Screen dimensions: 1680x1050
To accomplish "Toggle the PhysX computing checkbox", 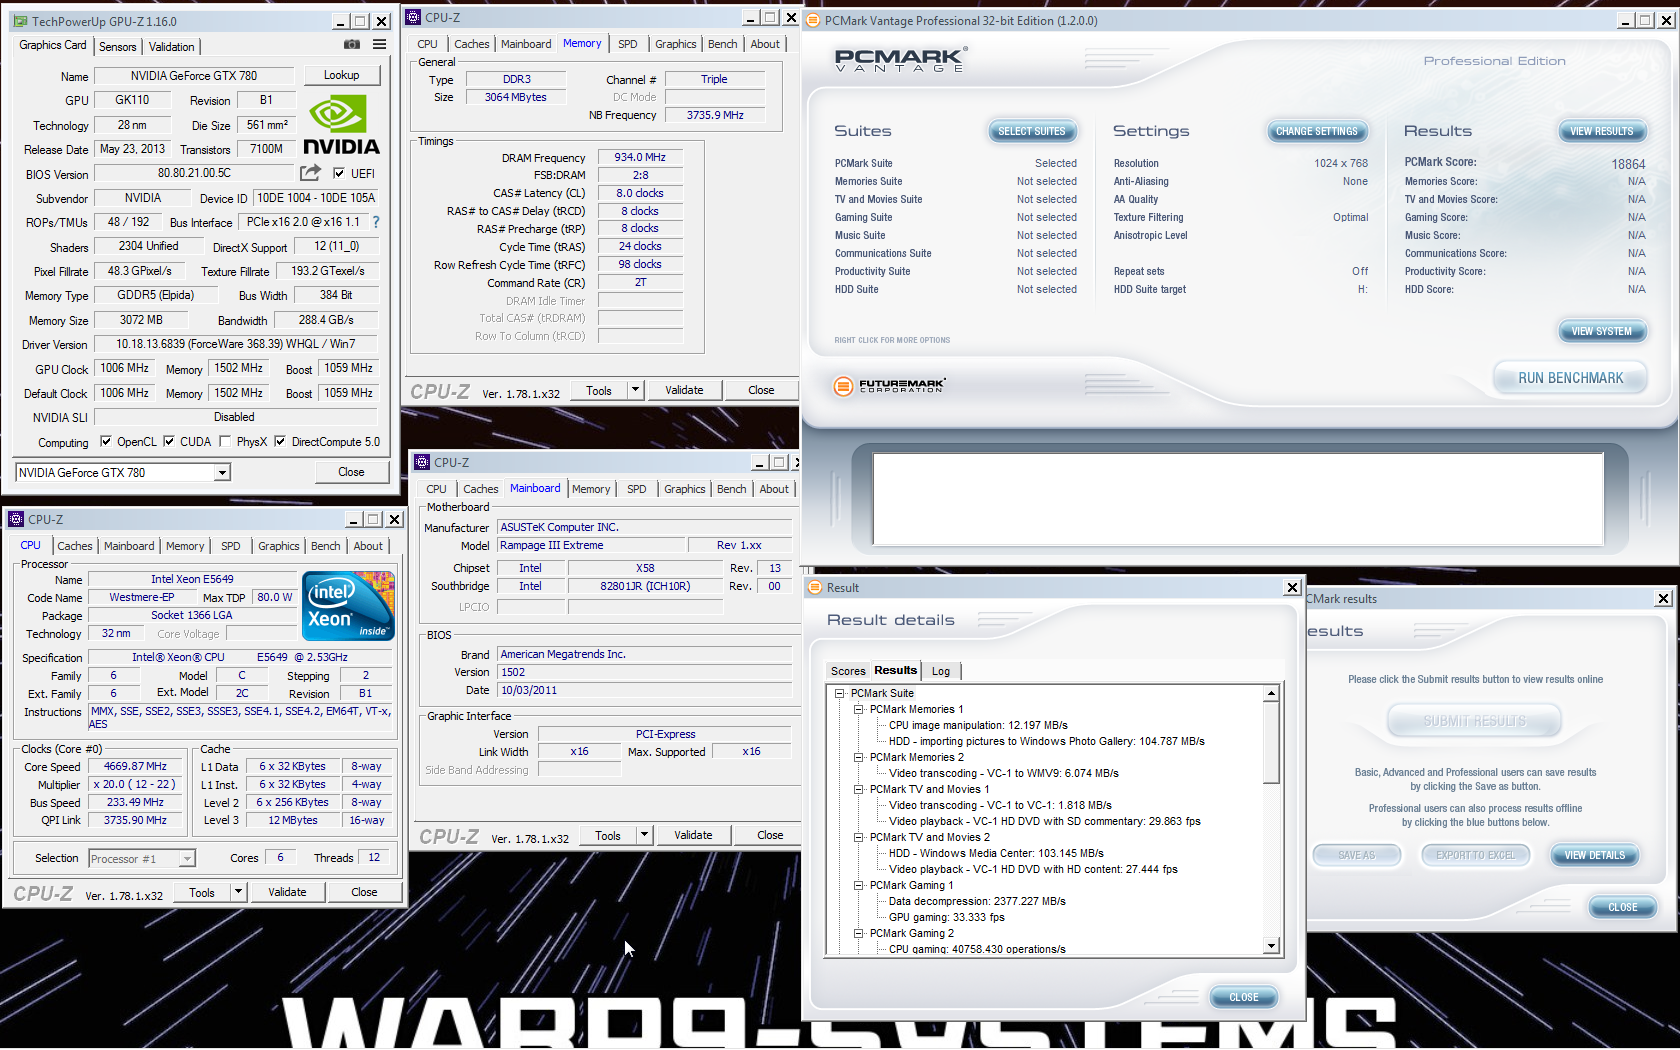I will pyautogui.click(x=225, y=441).
